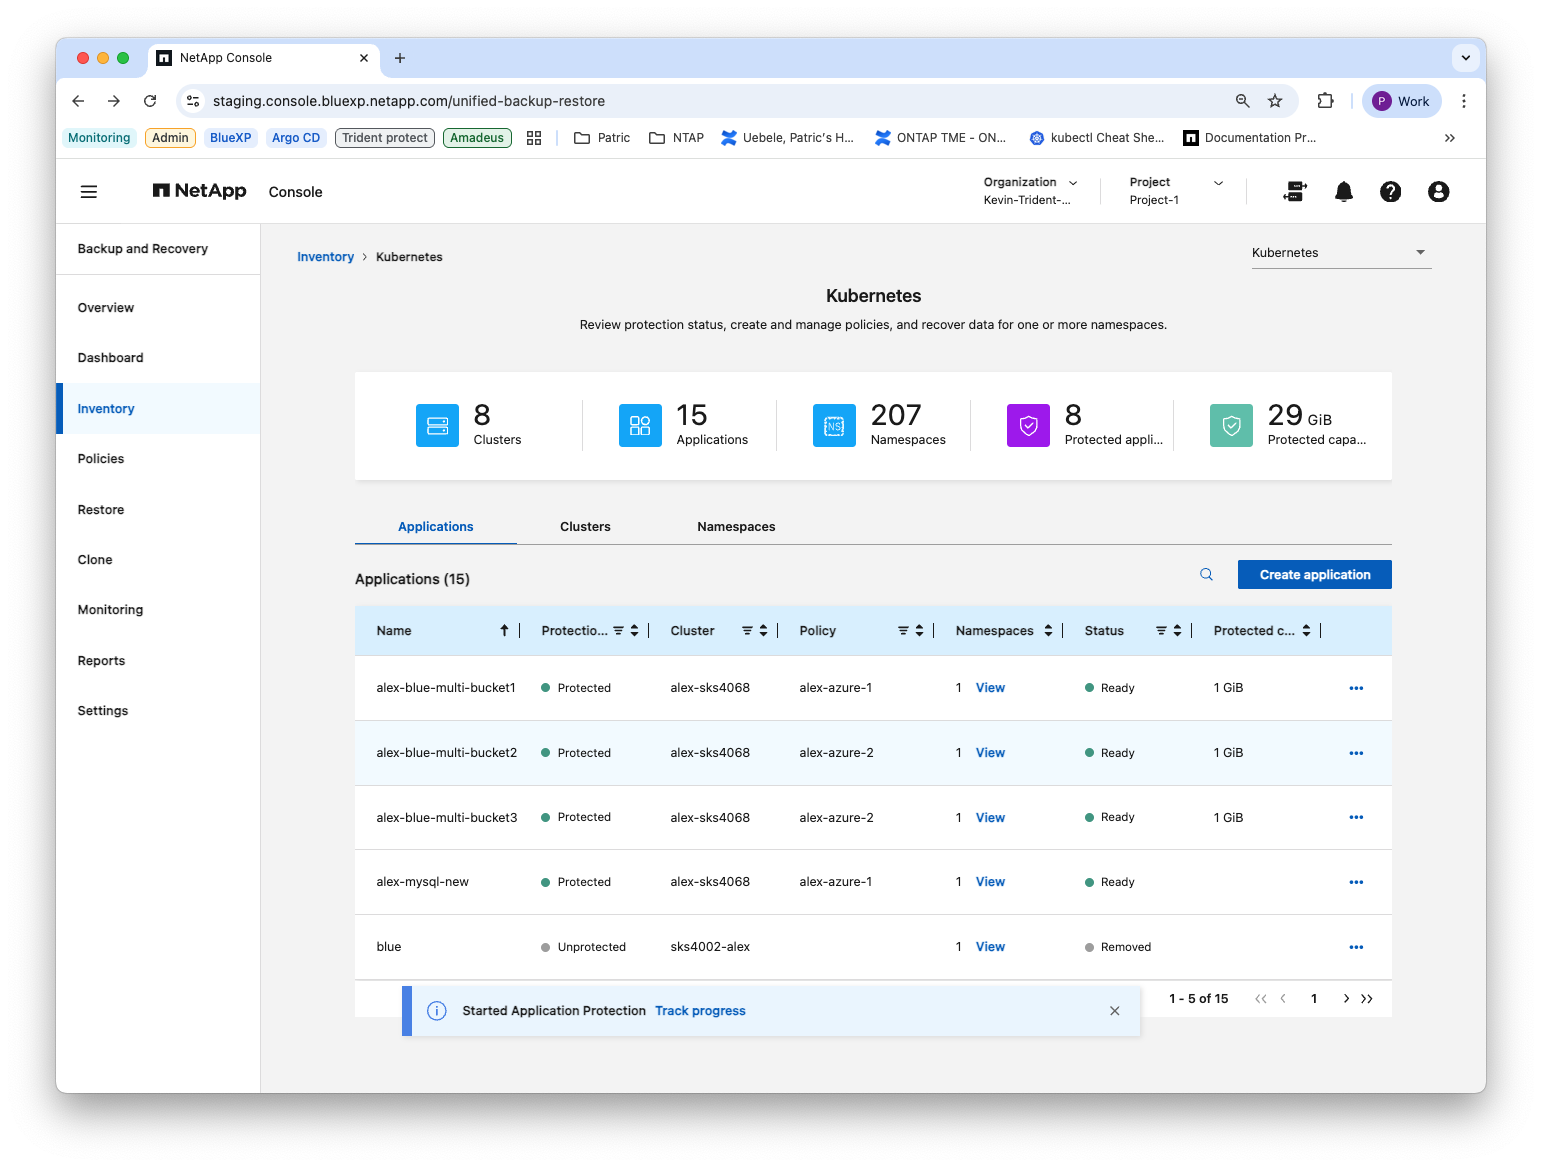Open the Kubernetes workload type dropdown
Viewport: 1542px width, 1167px height.
pyautogui.click(x=1341, y=253)
